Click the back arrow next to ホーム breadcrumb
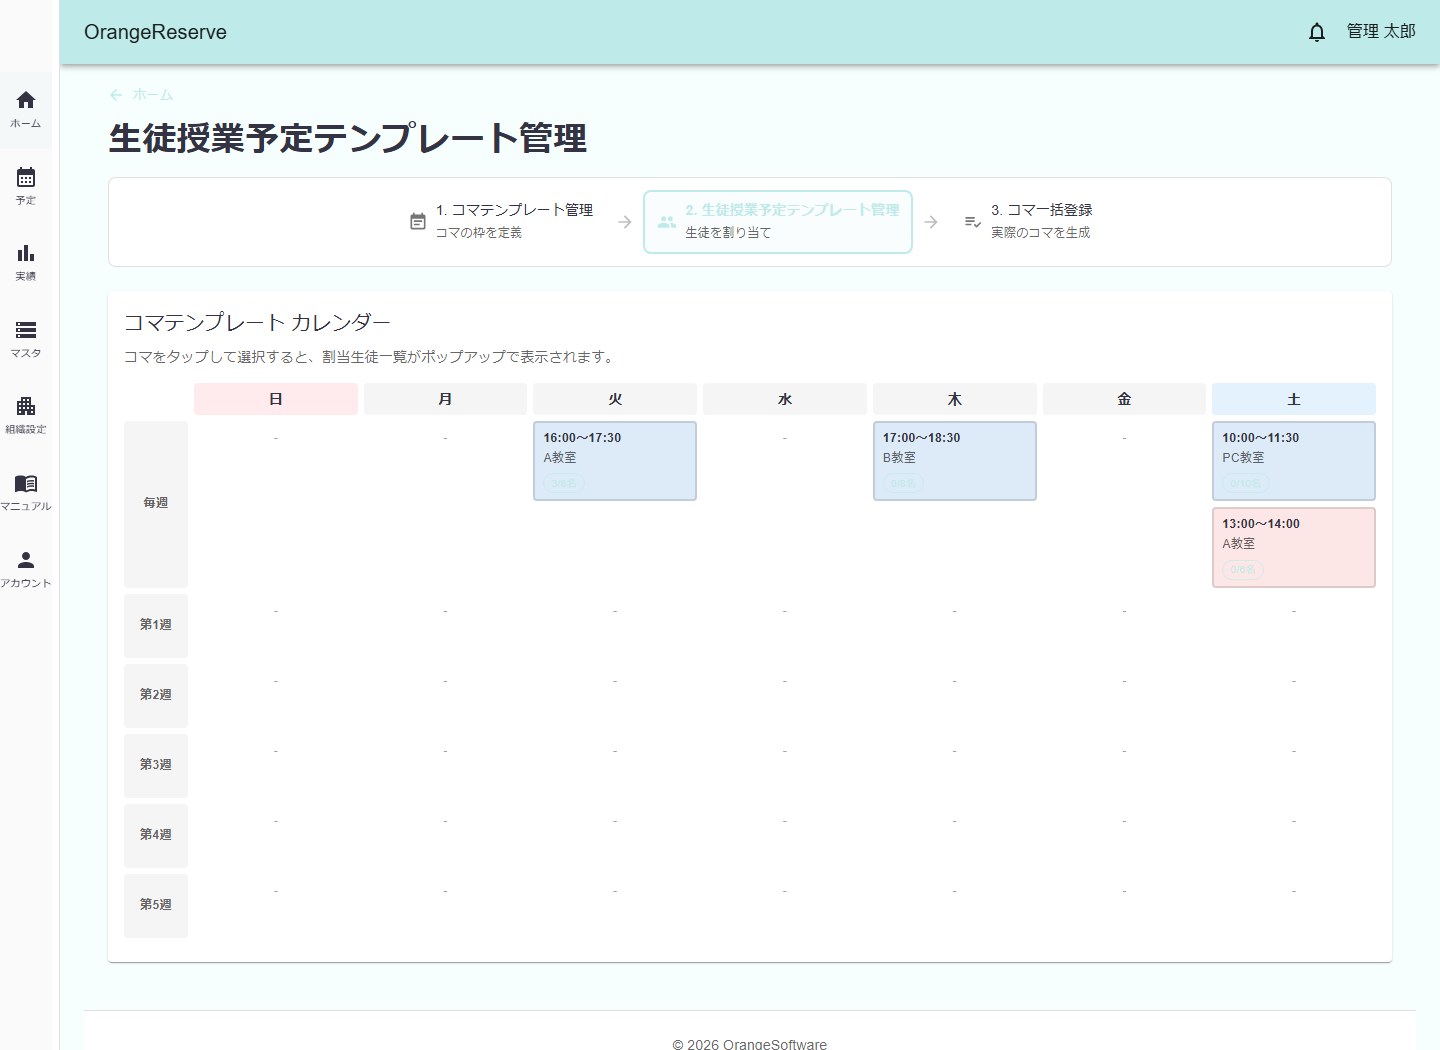This screenshot has height=1050, width=1440. (x=116, y=95)
